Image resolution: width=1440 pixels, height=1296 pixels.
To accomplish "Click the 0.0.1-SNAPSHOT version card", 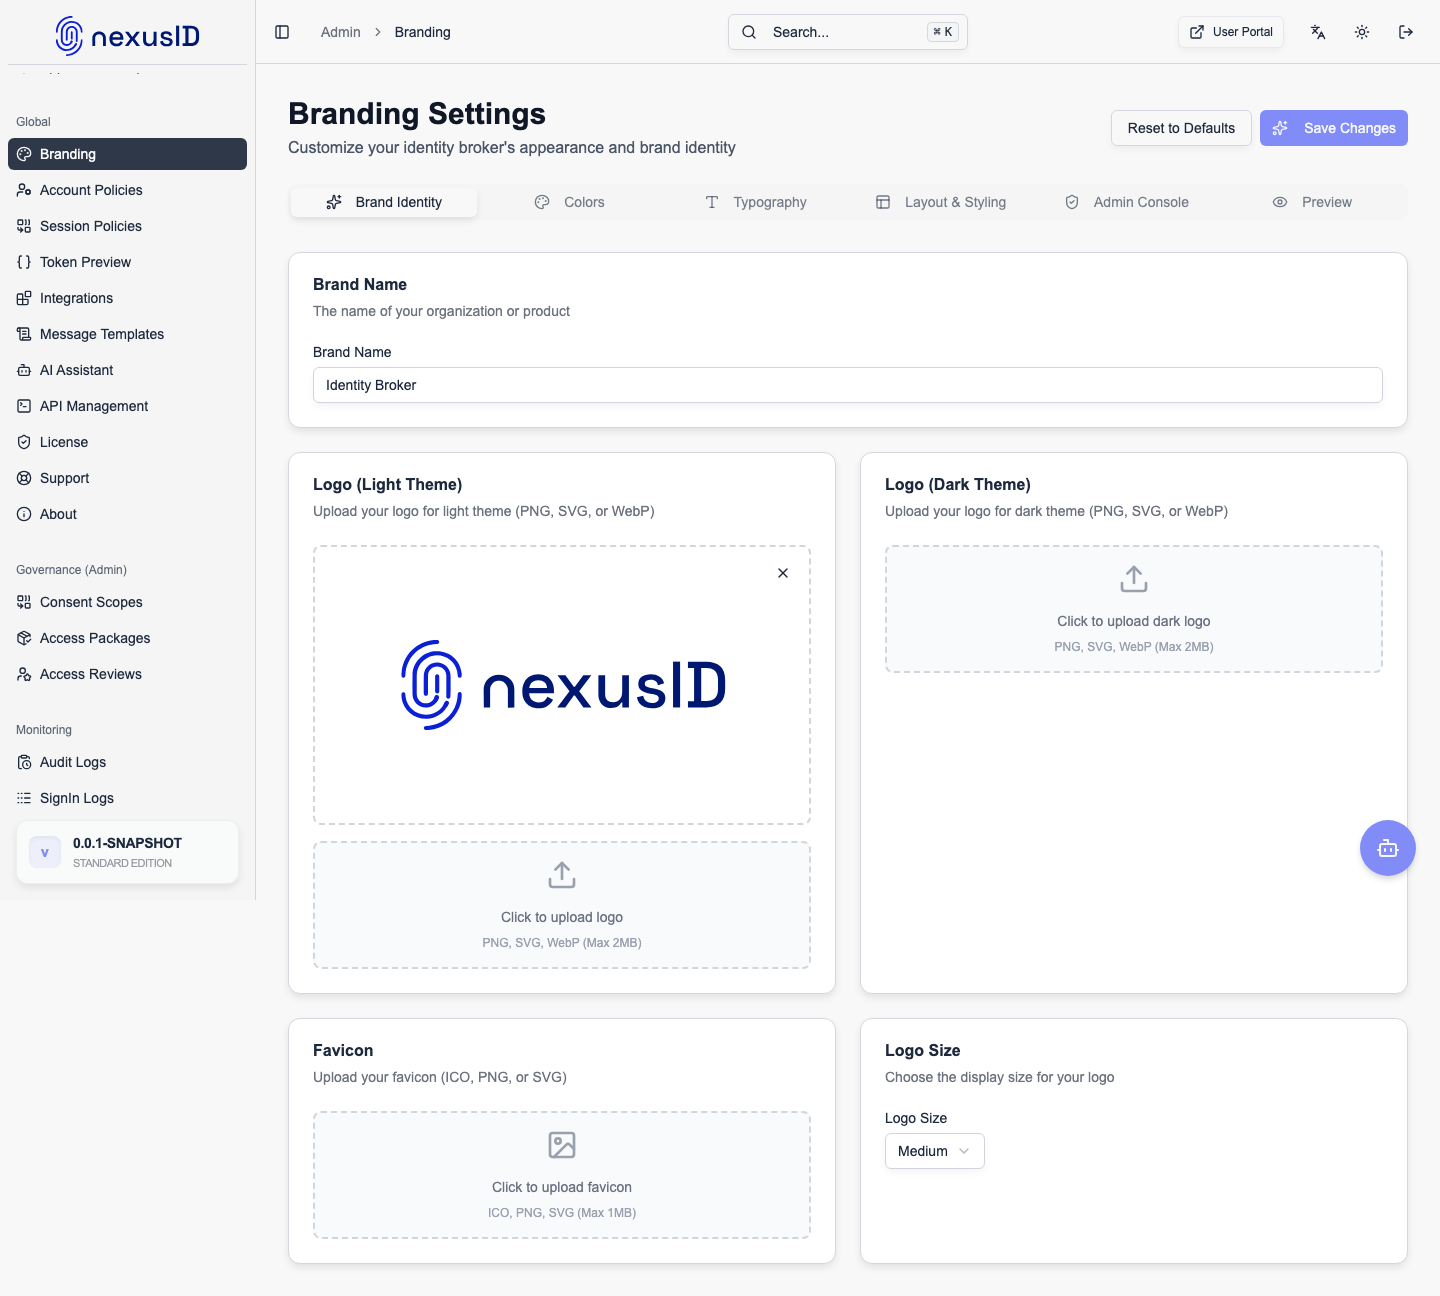I will click(x=127, y=852).
